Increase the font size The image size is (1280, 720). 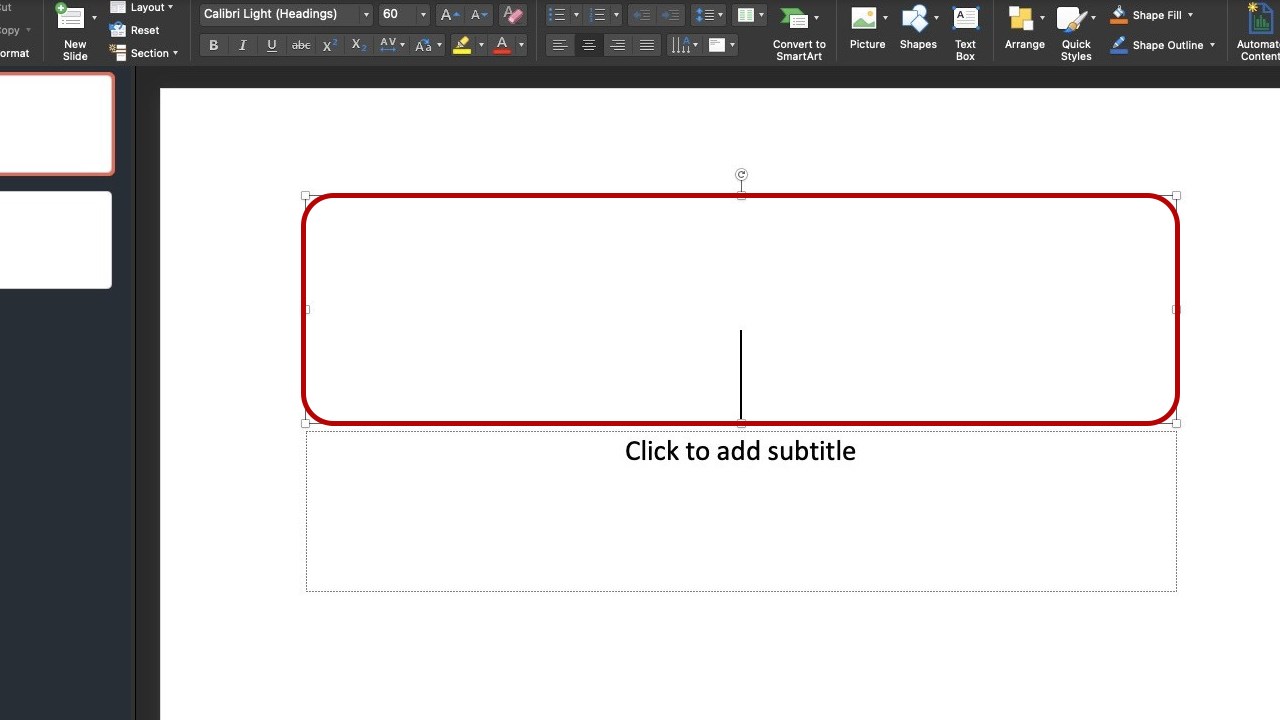tap(450, 15)
